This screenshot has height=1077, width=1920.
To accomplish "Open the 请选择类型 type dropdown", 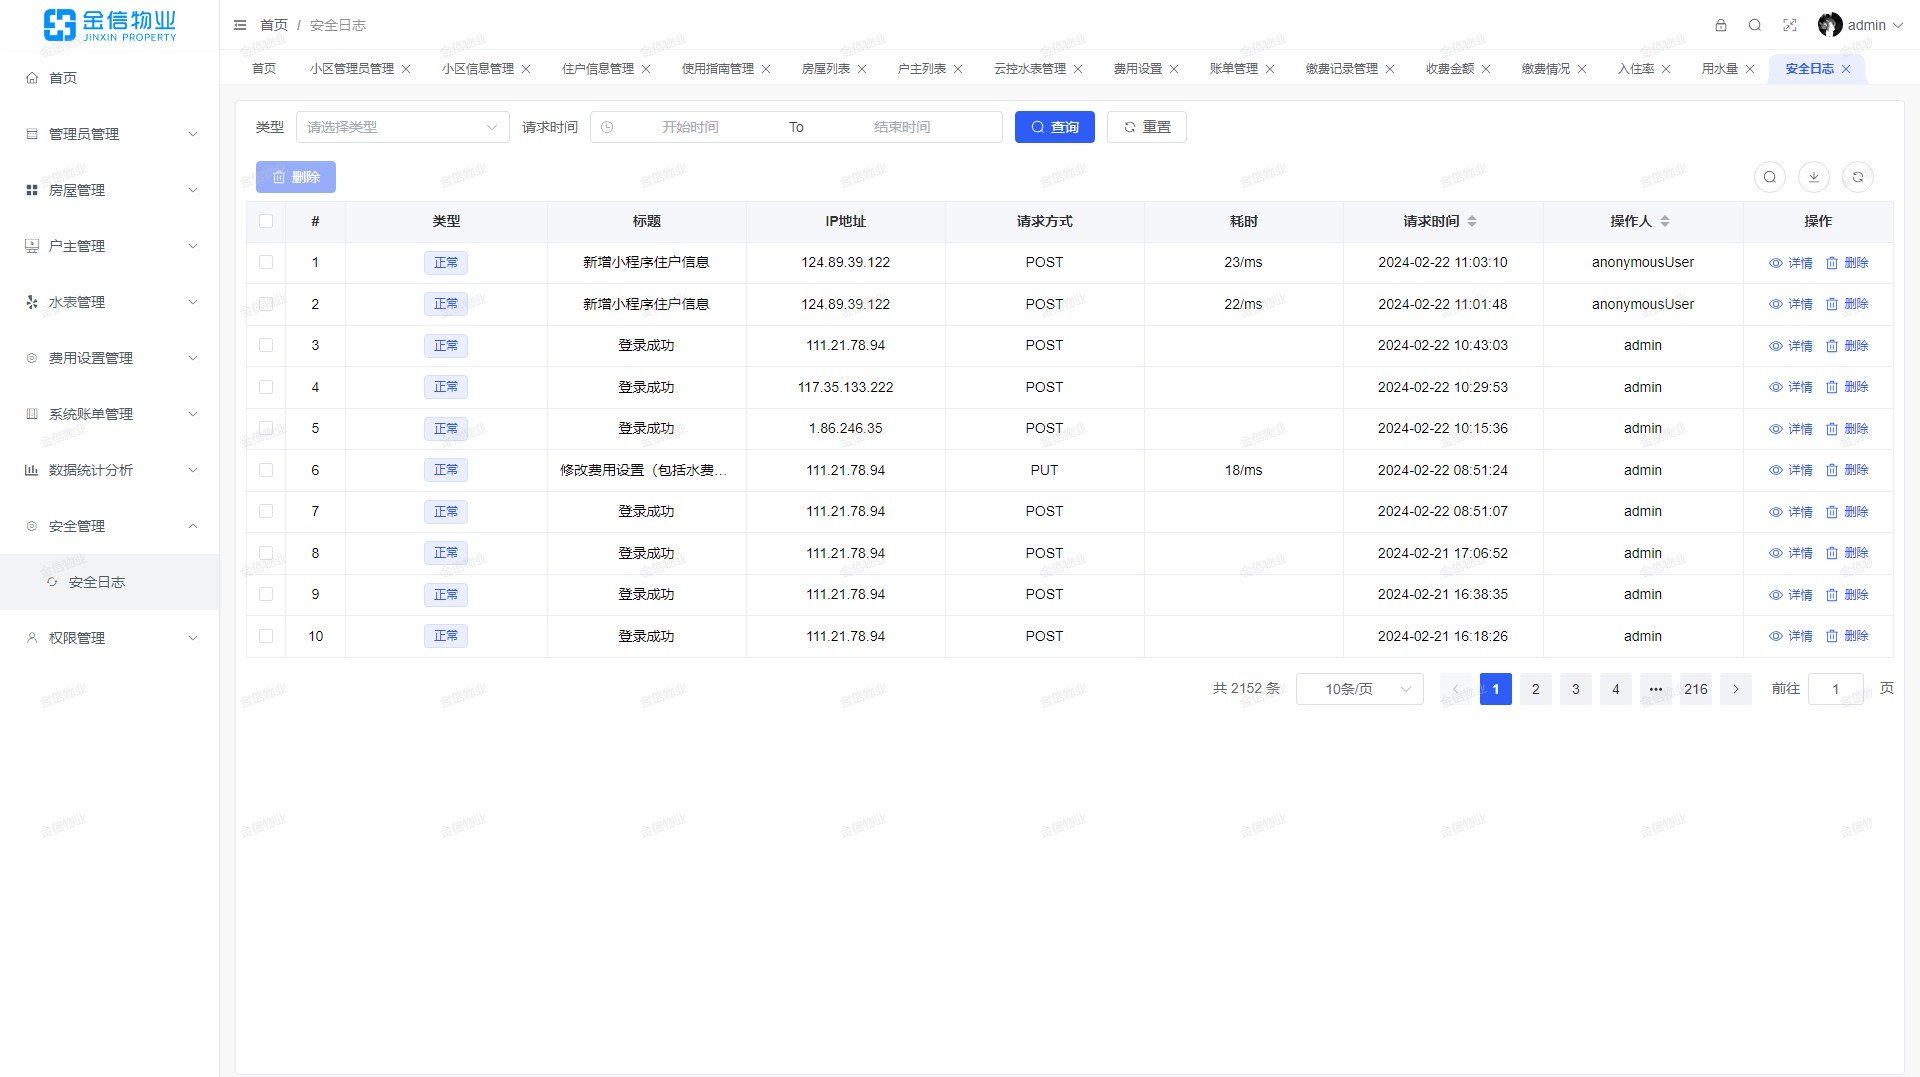I will [402, 127].
